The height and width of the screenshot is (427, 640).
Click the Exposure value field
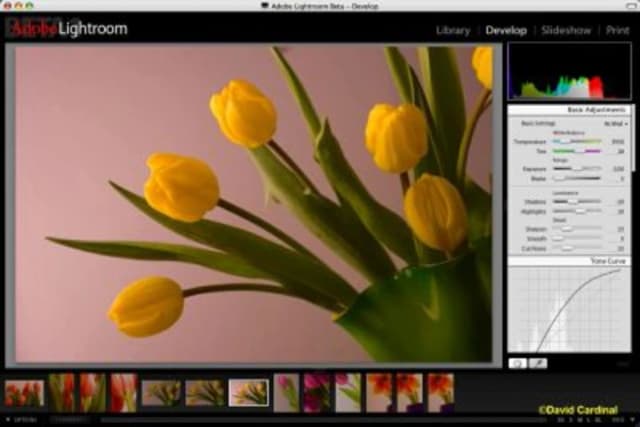click(x=618, y=169)
